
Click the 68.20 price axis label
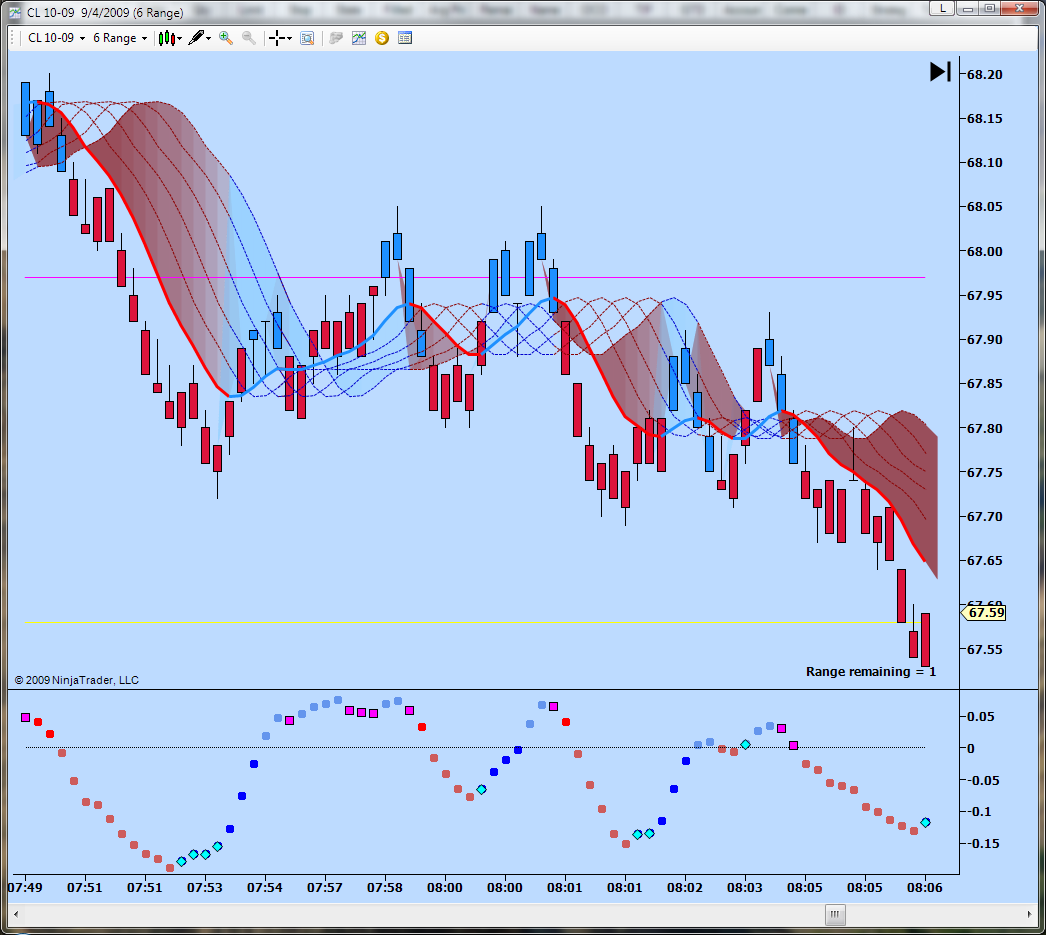985,75
